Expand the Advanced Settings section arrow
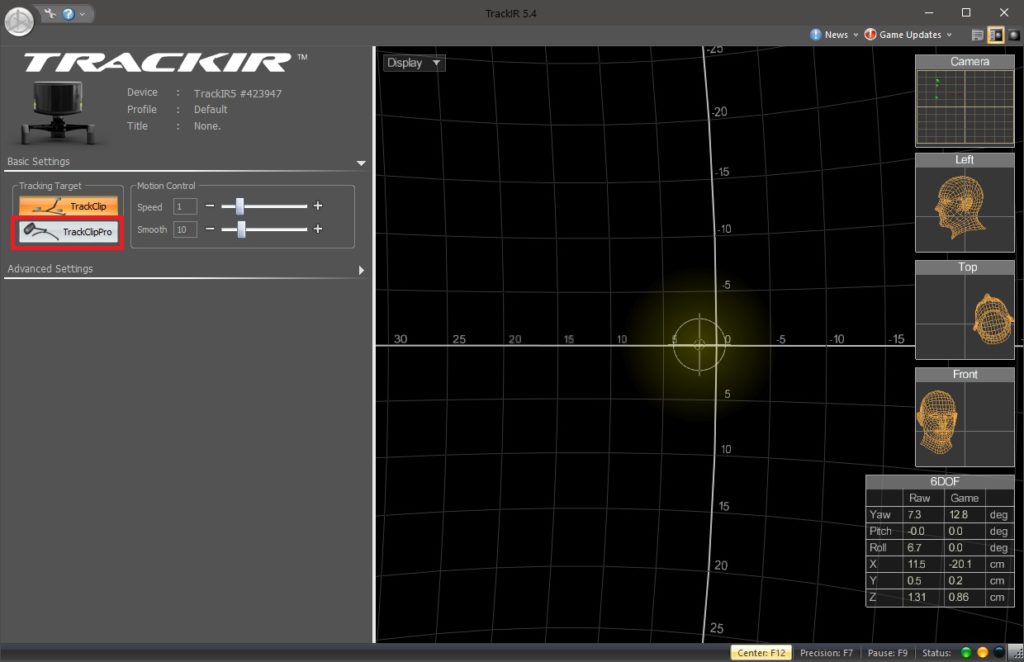Image resolution: width=1024 pixels, height=662 pixels. point(361,270)
